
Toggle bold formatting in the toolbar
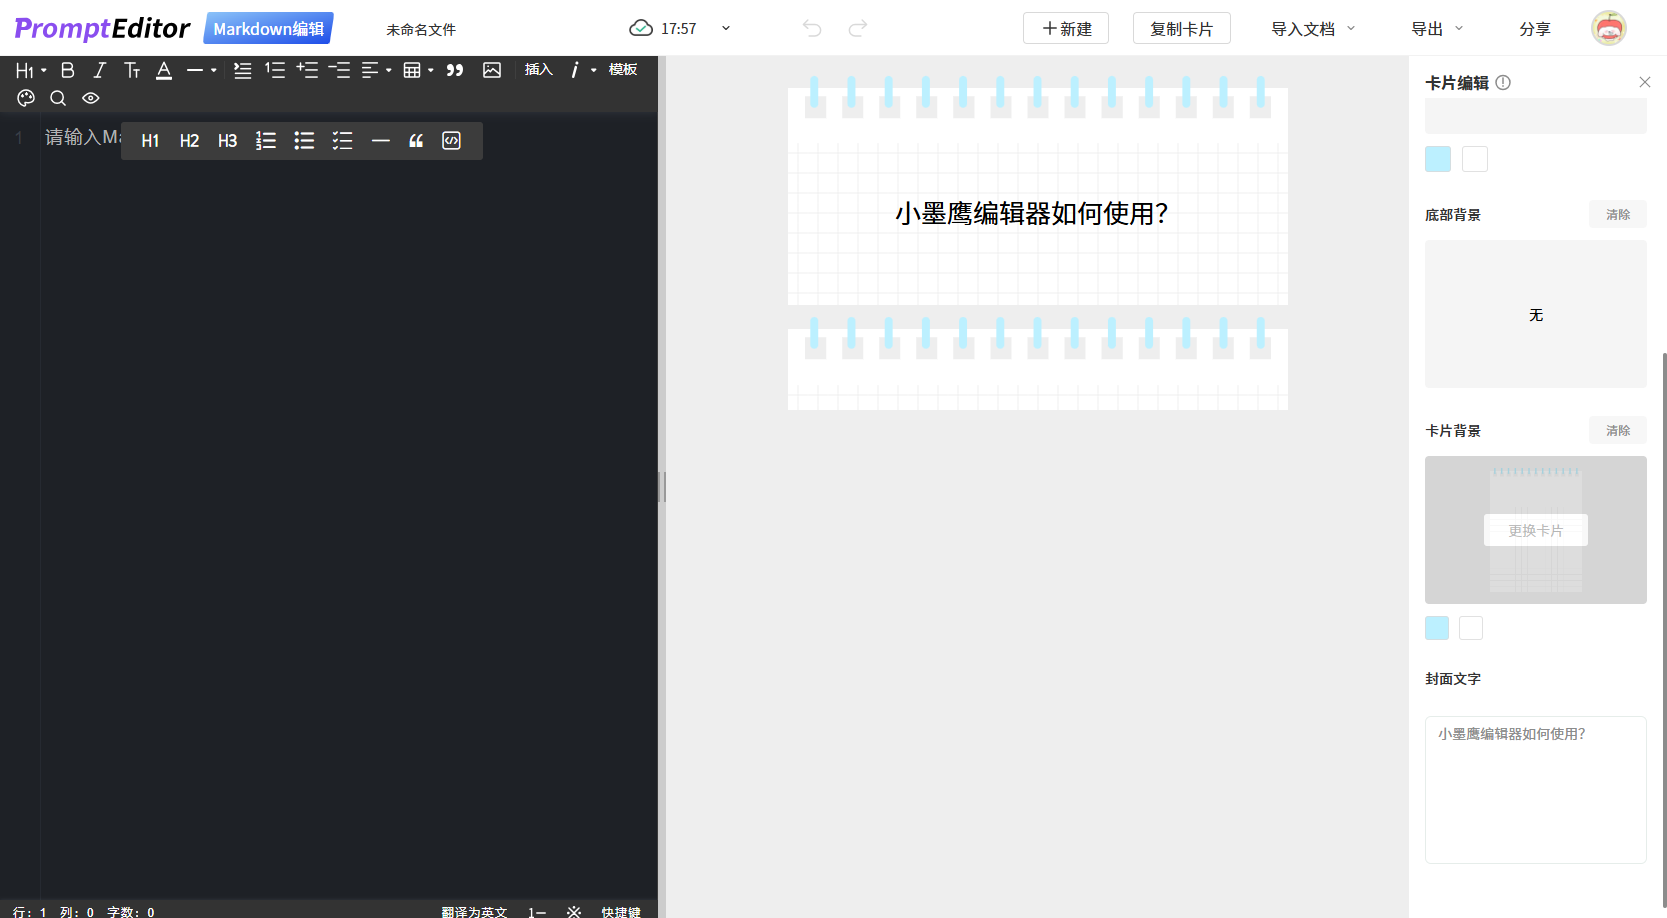point(68,70)
